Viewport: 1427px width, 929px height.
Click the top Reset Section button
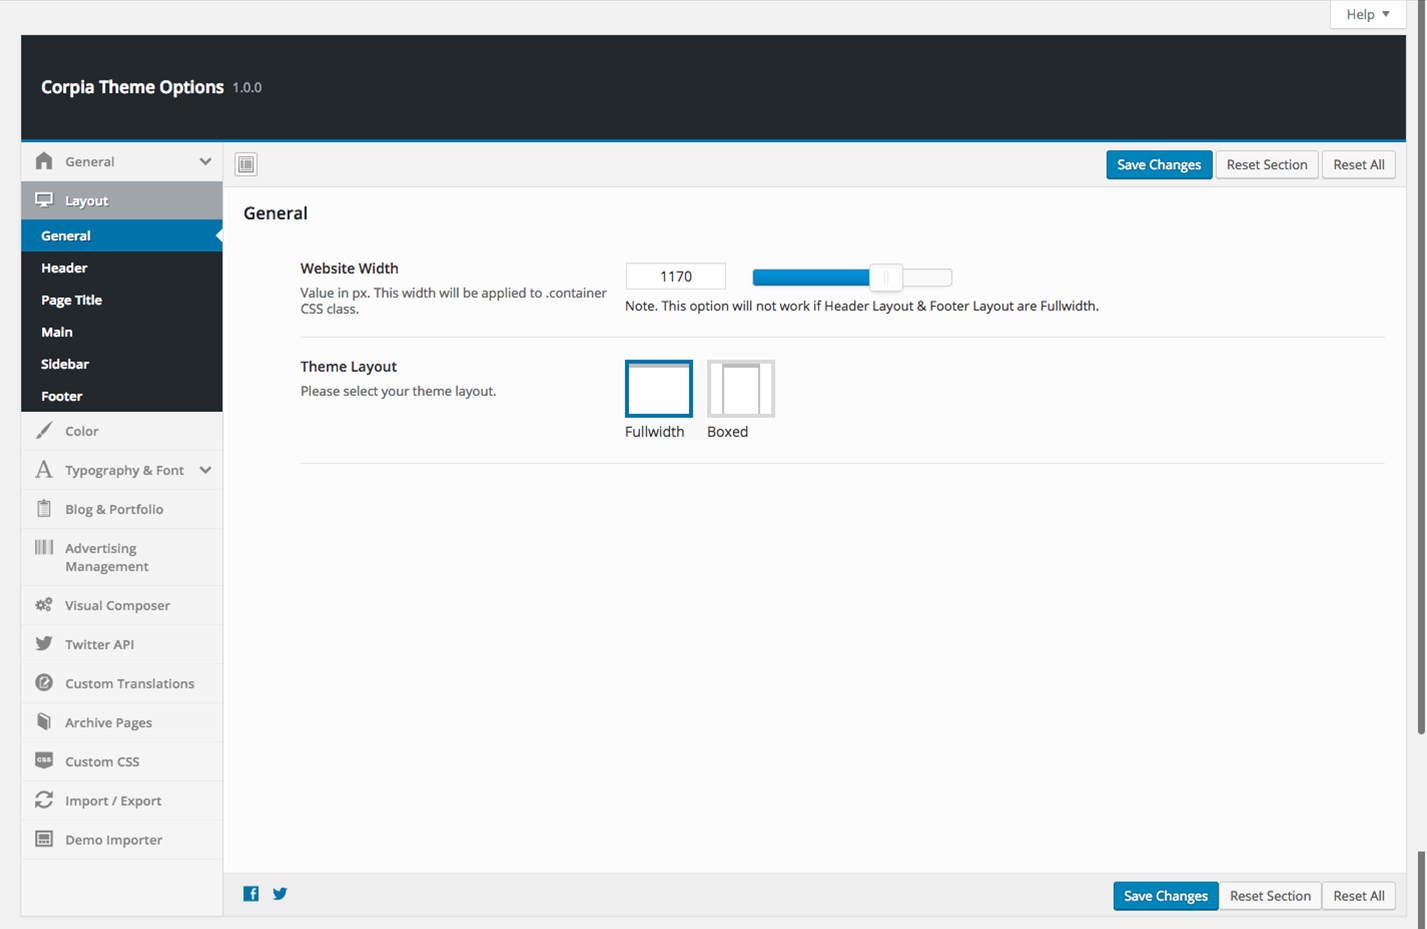click(x=1266, y=165)
